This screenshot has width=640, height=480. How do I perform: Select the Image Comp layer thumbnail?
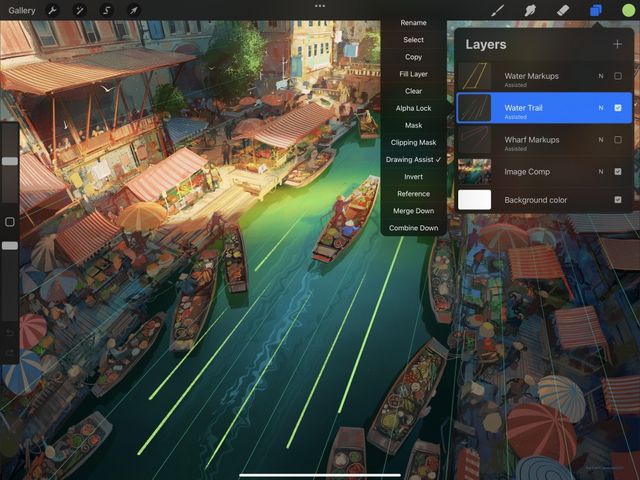coord(474,171)
